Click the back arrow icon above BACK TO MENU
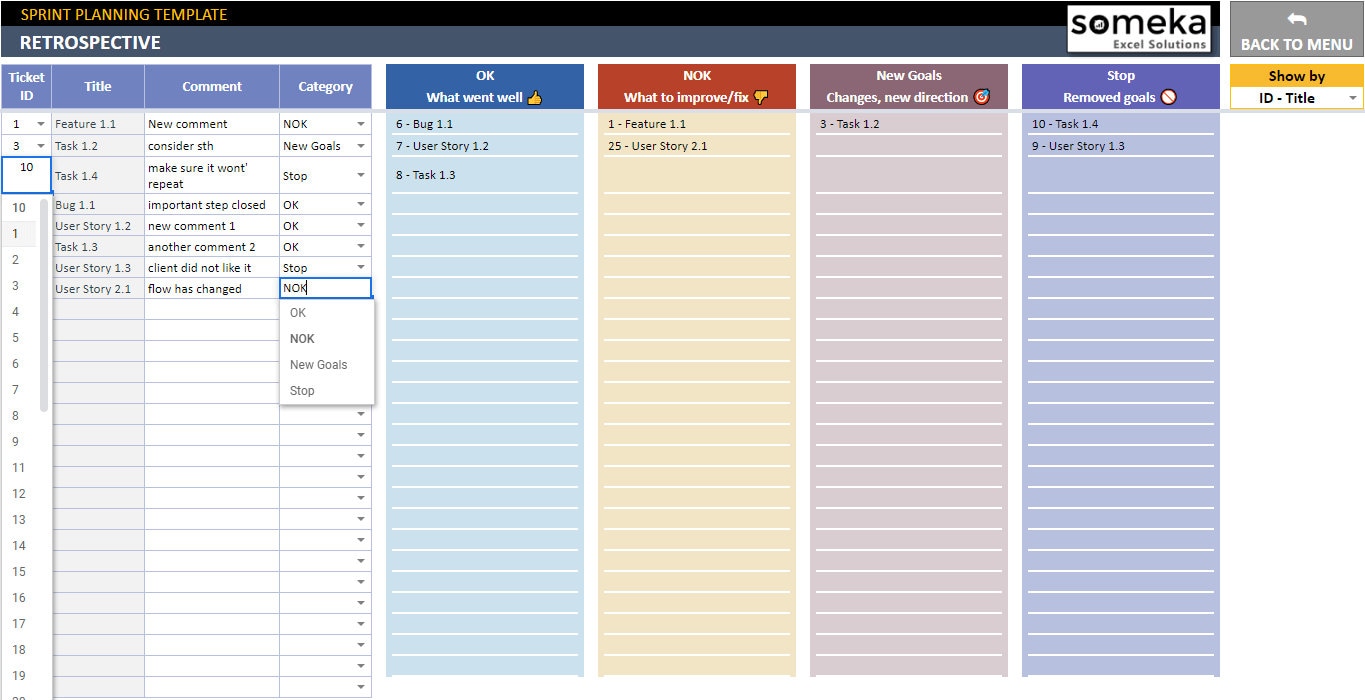Screen dimensions: 1365x700 pyautogui.click(x=1295, y=17)
